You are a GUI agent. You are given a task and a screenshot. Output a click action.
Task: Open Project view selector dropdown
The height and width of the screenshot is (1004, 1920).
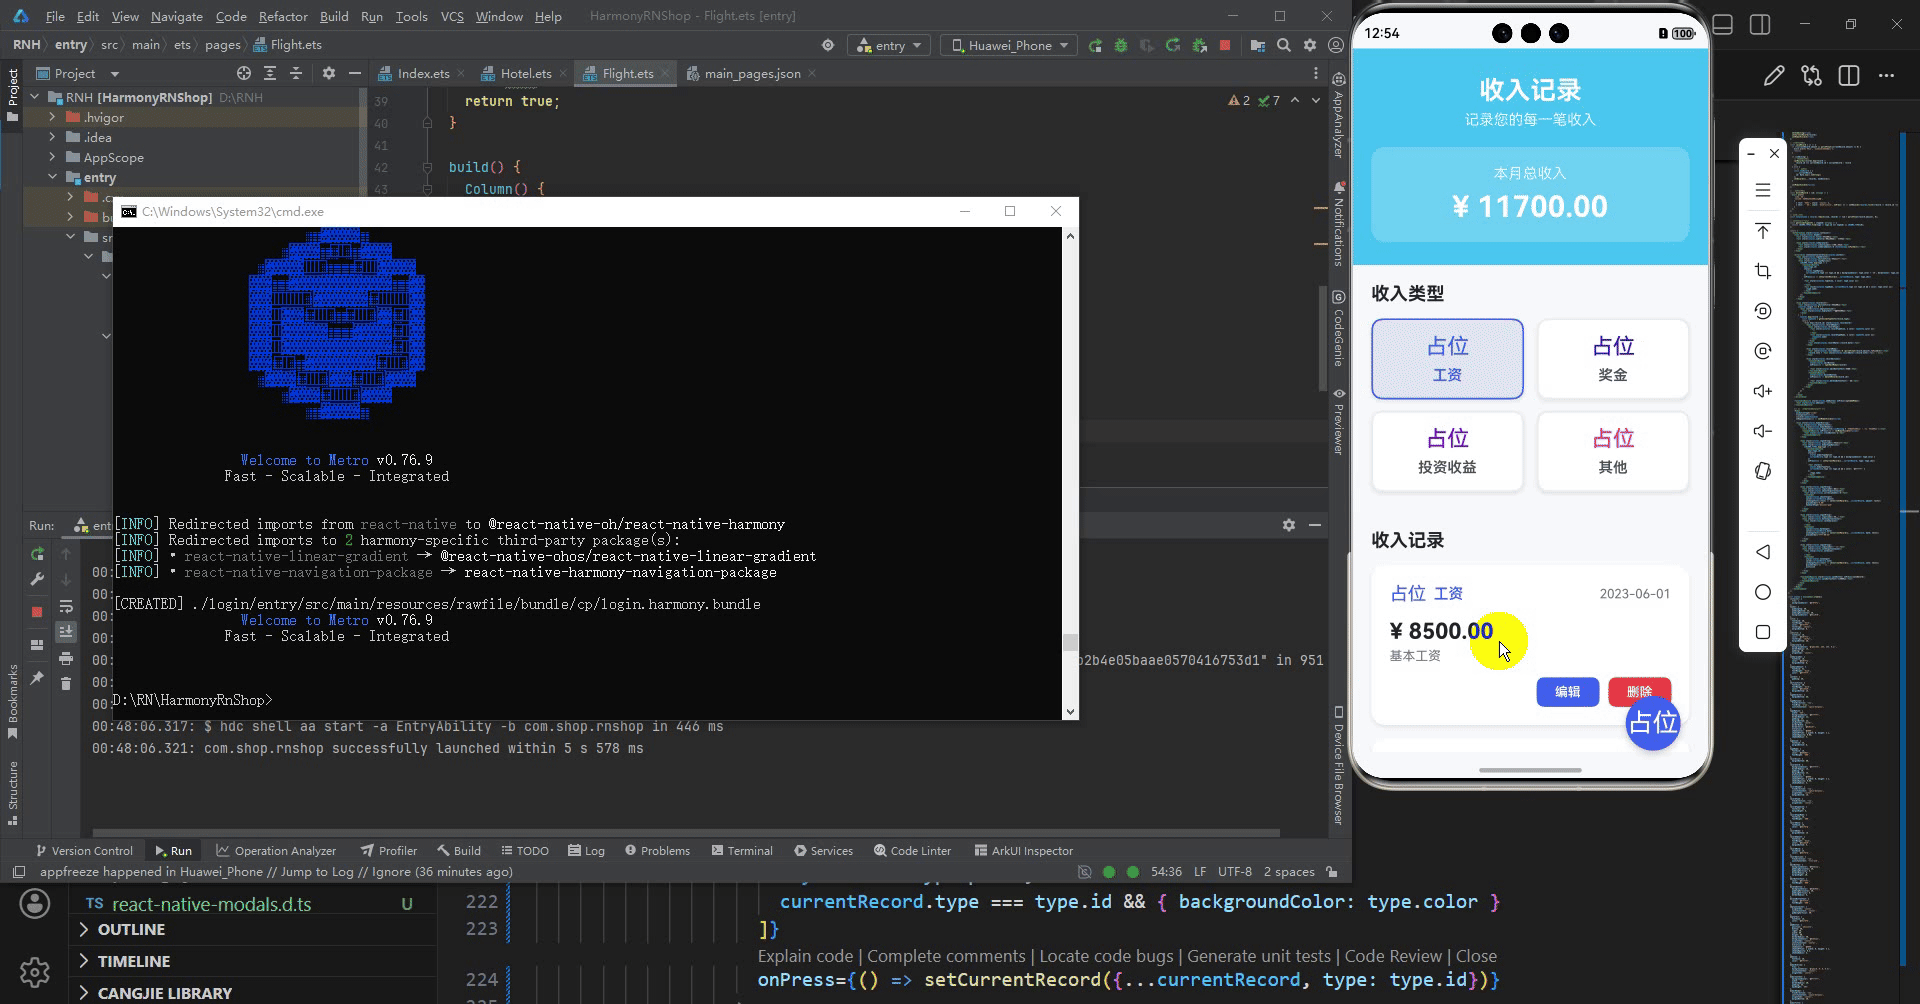point(78,73)
